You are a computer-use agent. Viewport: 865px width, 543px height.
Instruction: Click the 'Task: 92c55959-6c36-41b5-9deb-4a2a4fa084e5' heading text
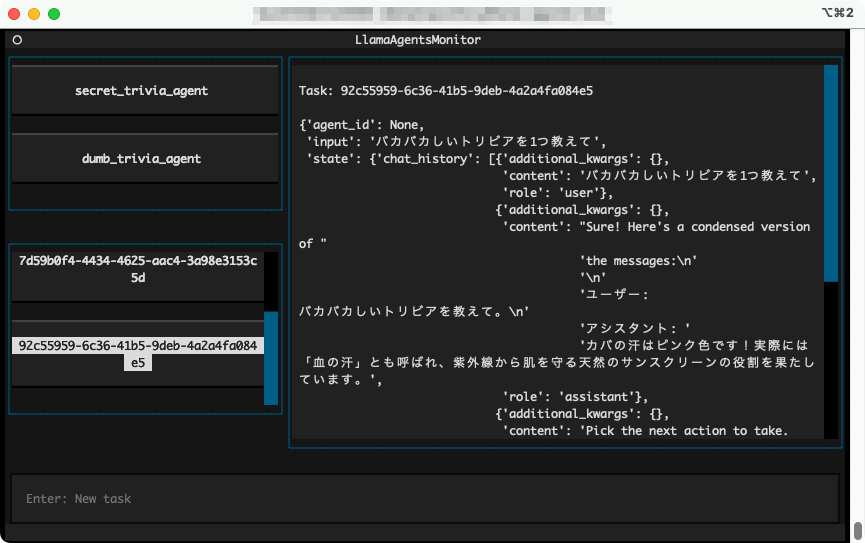point(446,90)
